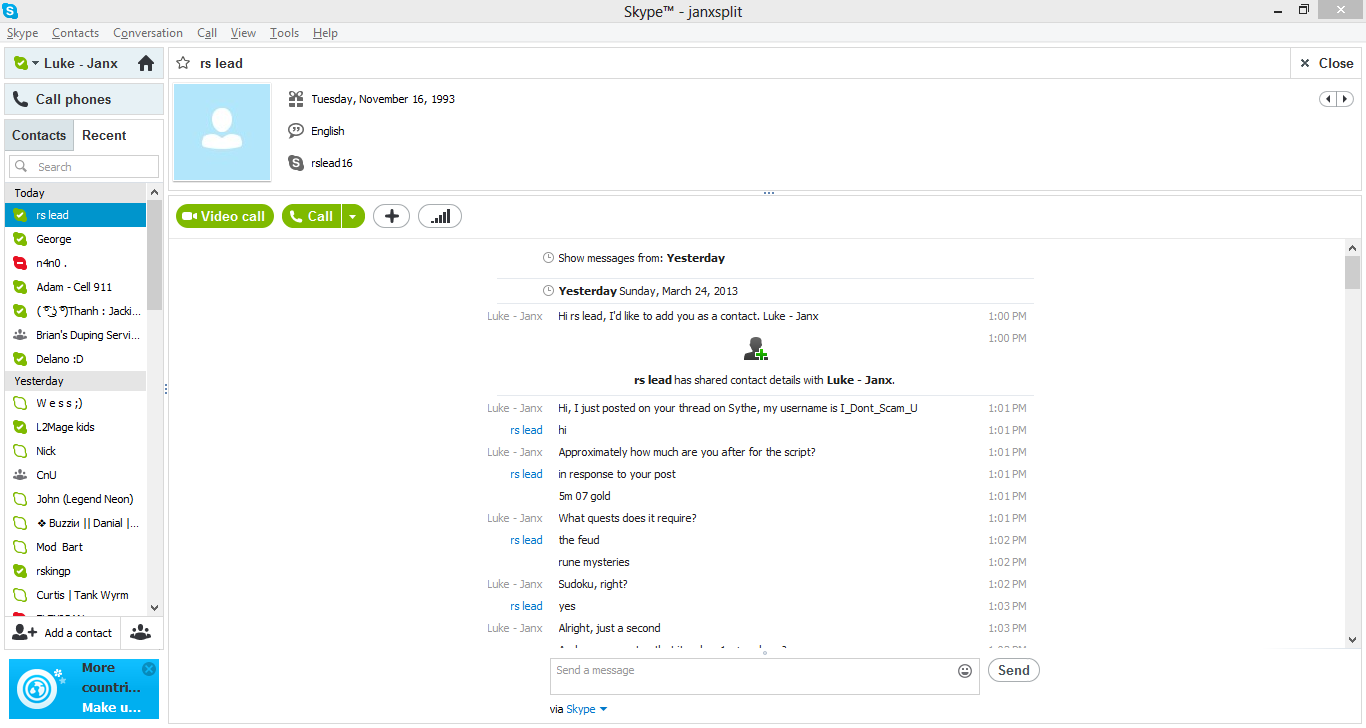Image resolution: width=1366 pixels, height=728 pixels.
Task: Open status dropdown next to Luke - Janx
Action: [36, 63]
